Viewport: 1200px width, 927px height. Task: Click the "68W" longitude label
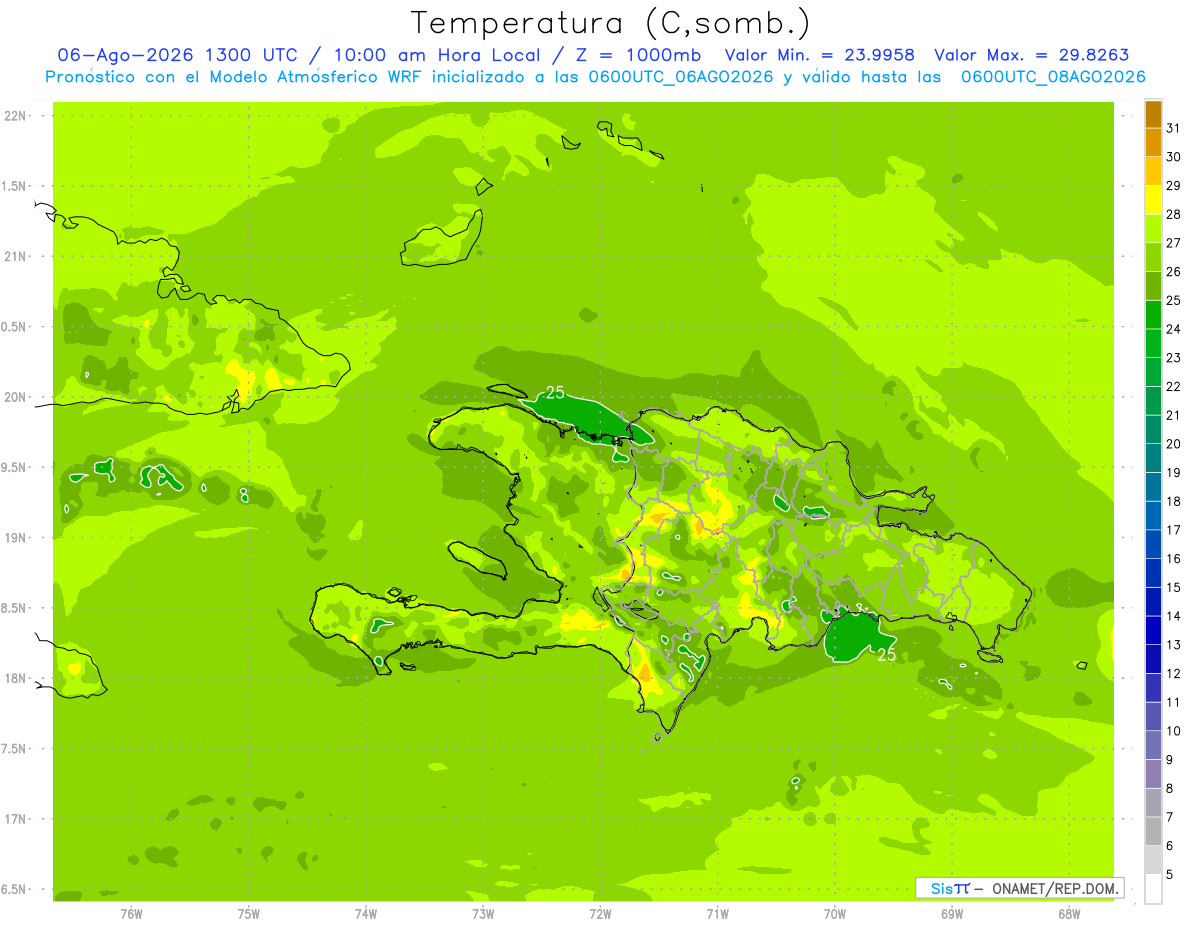tap(1069, 914)
